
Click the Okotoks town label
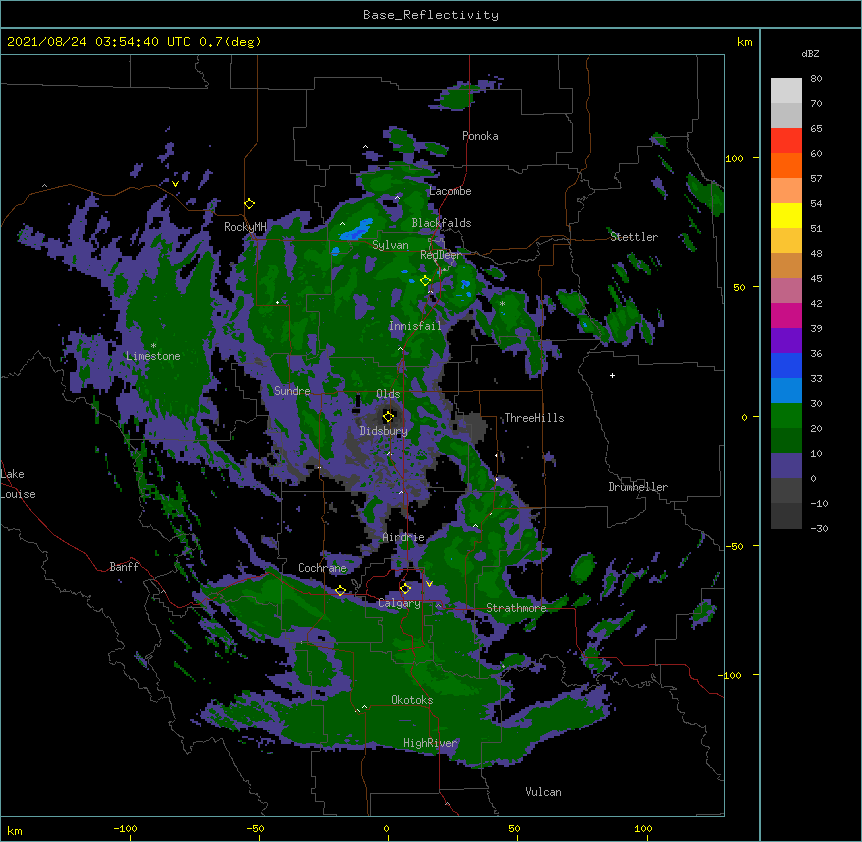tap(412, 700)
